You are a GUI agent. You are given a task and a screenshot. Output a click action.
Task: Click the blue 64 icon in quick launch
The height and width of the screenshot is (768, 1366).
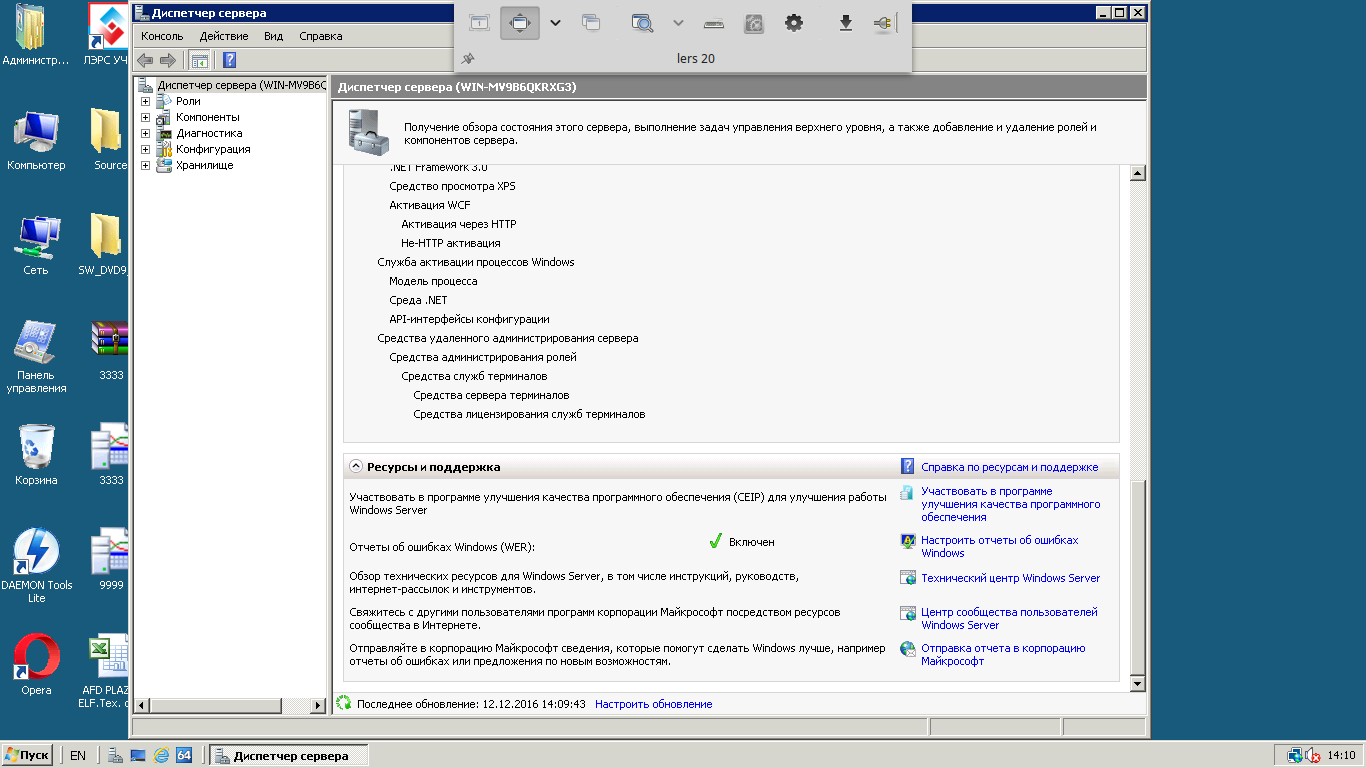(x=184, y=755)
